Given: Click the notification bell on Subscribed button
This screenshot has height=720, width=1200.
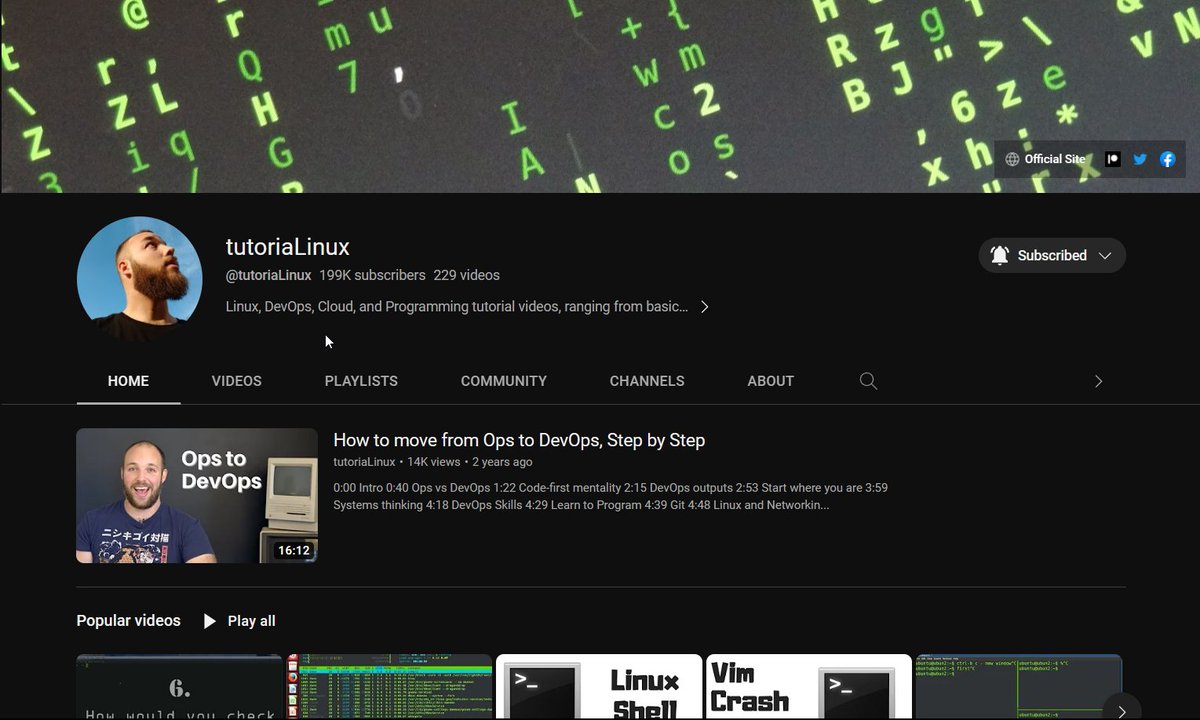Looking at the screenshot, I should pos(1000,255).
